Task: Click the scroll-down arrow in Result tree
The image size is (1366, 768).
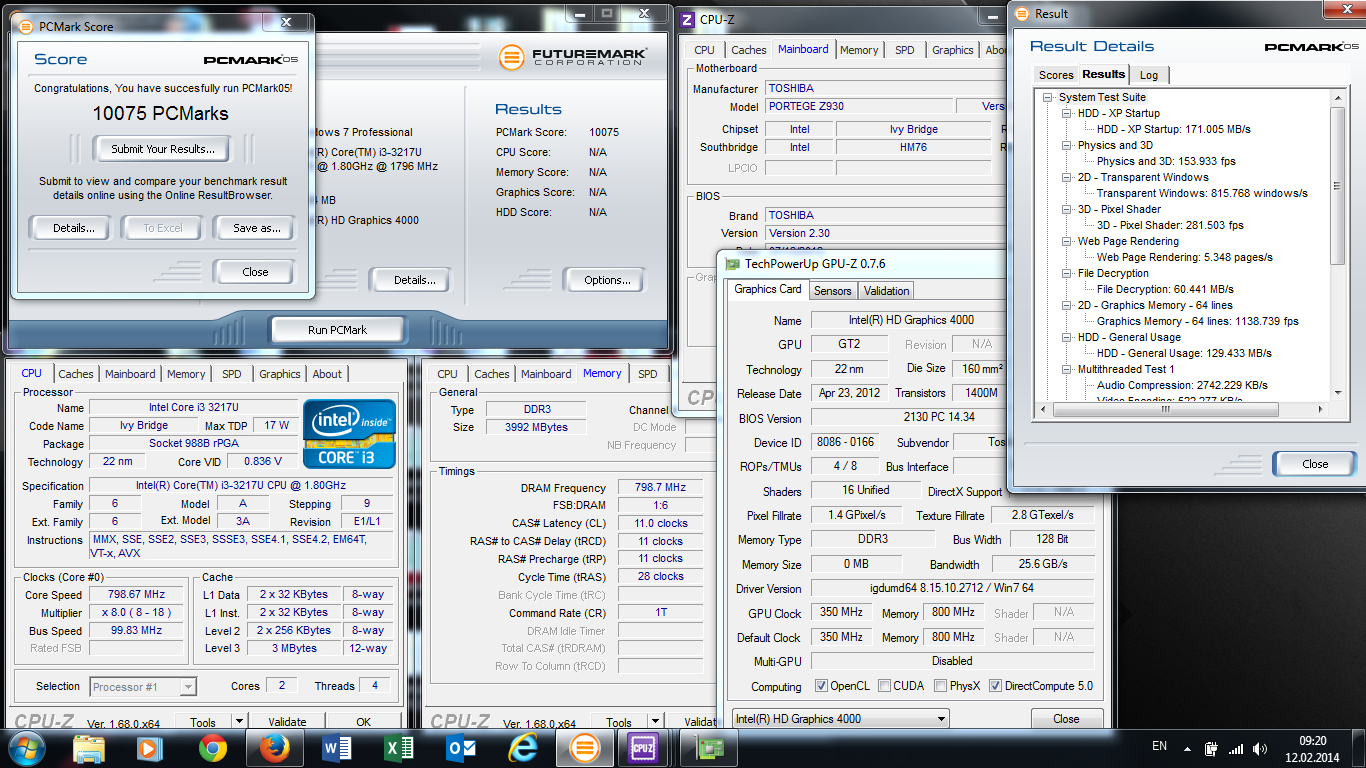Action: click(x=1338, y=394)
